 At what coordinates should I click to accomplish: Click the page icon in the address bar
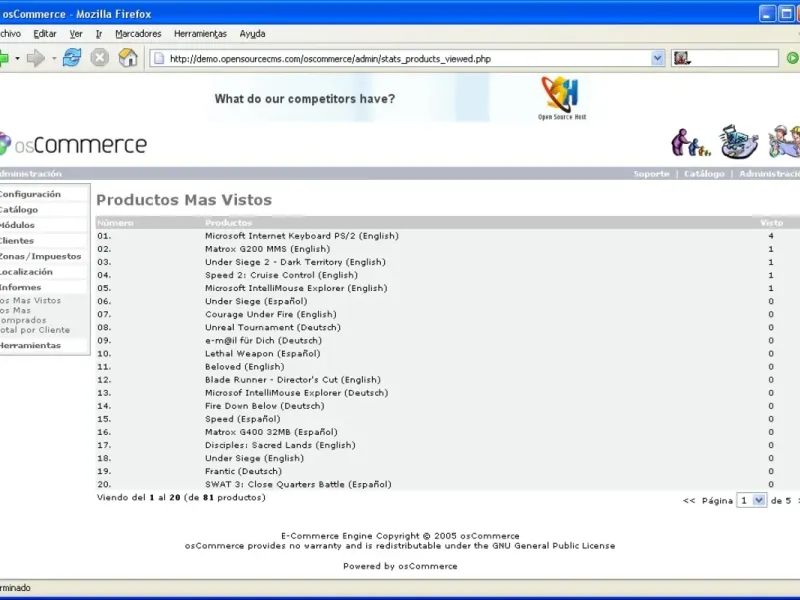pyautogui.click(x=159, y=59)
